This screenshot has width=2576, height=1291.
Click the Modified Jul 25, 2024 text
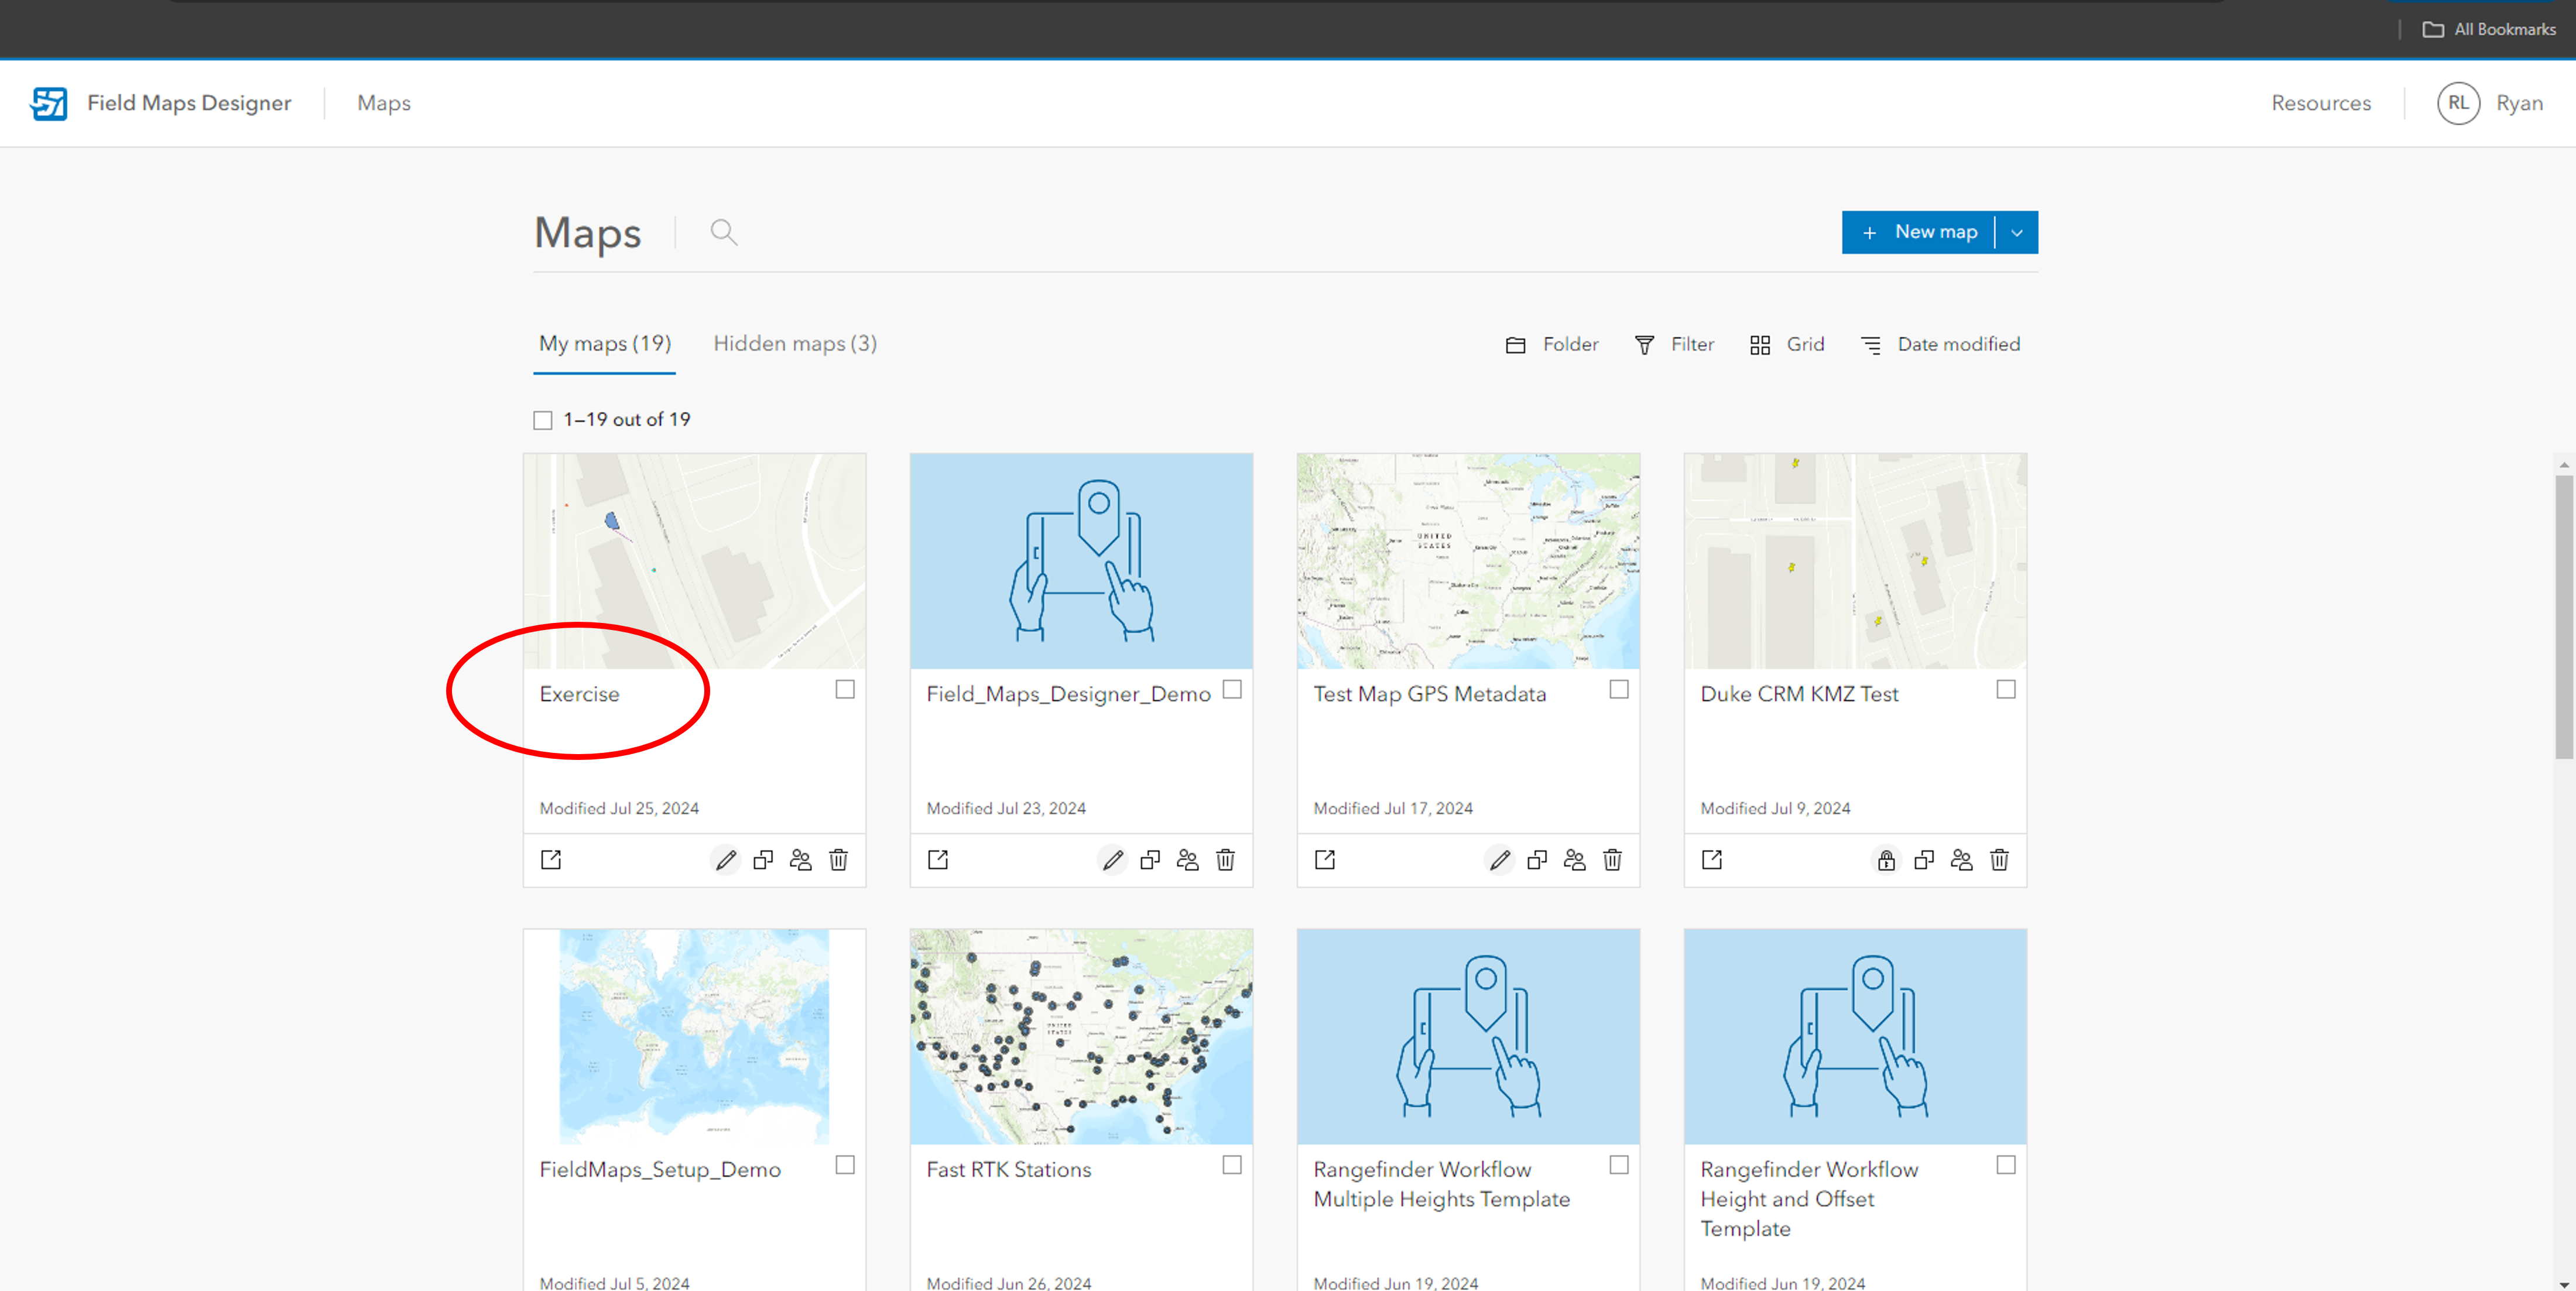point(620,808)
